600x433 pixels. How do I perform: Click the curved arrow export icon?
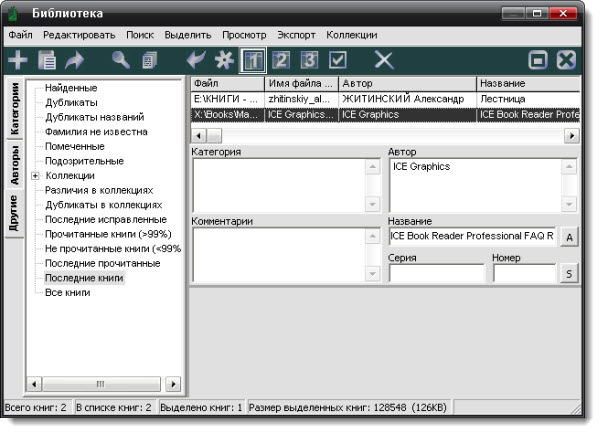[x=75, y=60]
